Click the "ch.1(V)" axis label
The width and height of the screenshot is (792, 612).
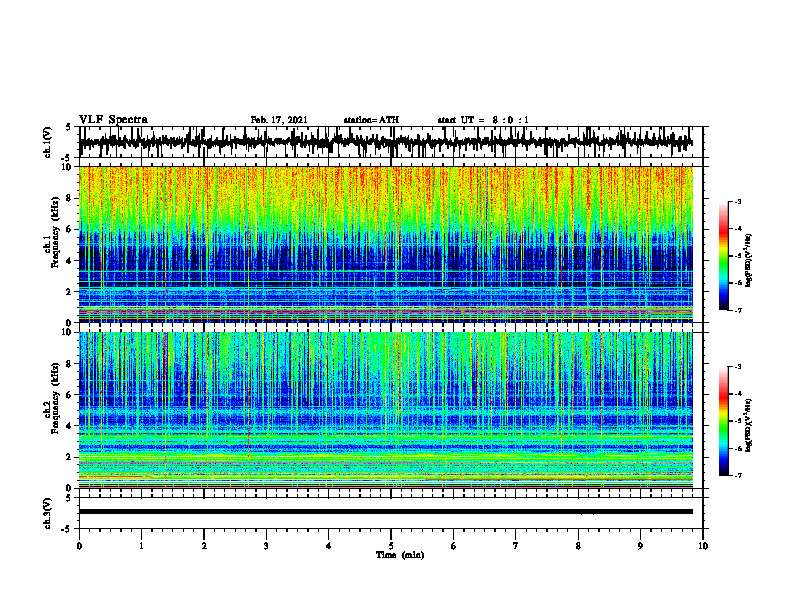pyautogui.click(x=48, y=142)
